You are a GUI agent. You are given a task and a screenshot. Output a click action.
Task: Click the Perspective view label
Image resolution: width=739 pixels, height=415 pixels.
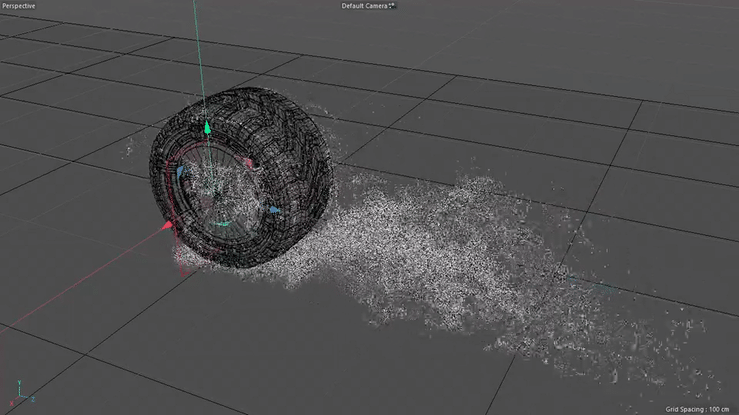pos(19,6)
